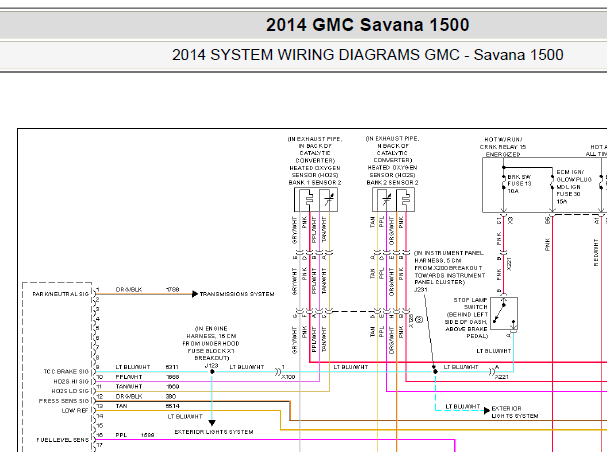
Task: Click HEATED OXYGEN SENSOR BANK 2 SENSOR 2 caption
Action: pyautogui.click(x=393, y=175)
